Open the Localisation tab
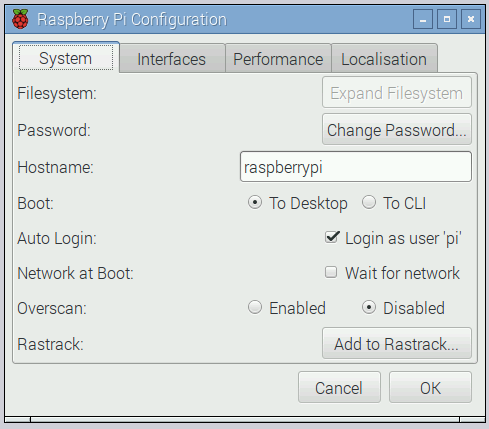This screenshot has width=489, height=429. (x=384, y=59)
